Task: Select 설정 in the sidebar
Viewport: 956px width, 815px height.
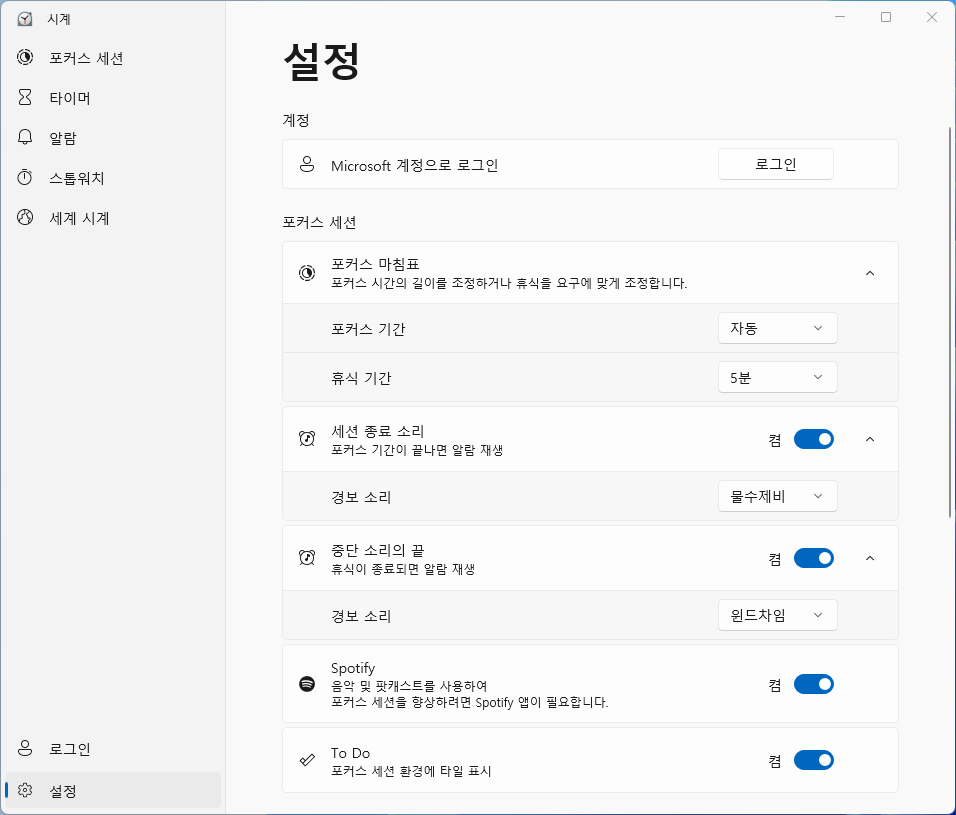Action: click(113, 791)
